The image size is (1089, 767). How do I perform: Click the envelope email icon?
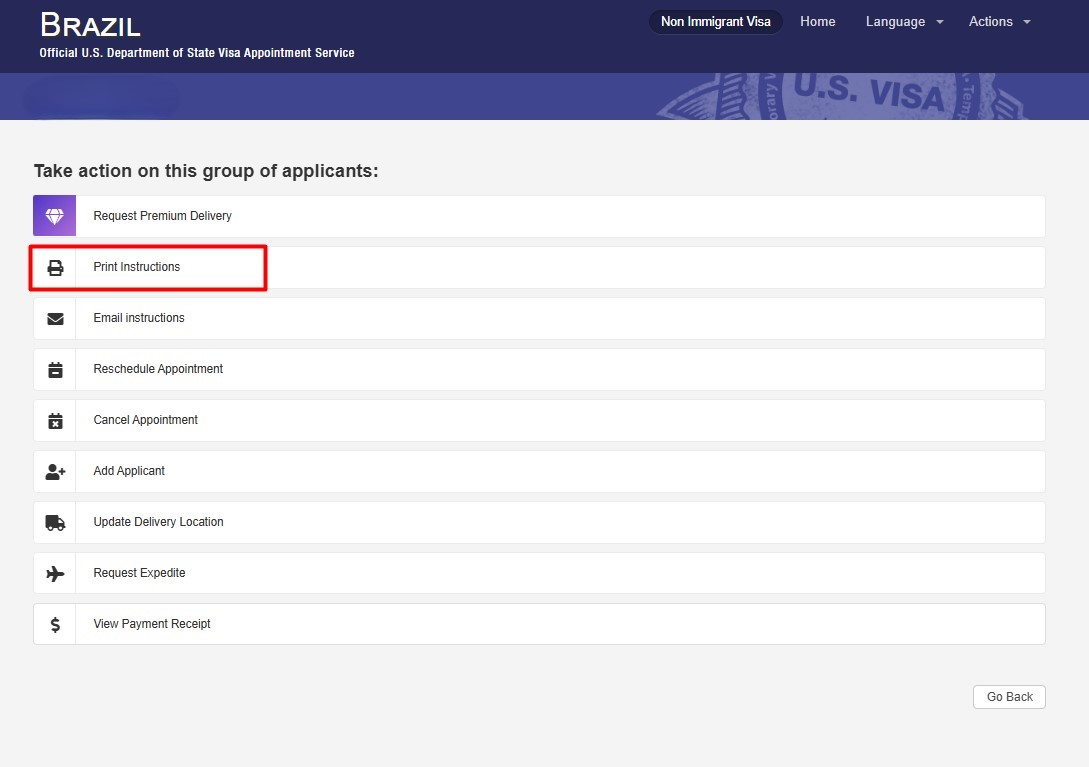pyautogui.click(x=55, y=319)
